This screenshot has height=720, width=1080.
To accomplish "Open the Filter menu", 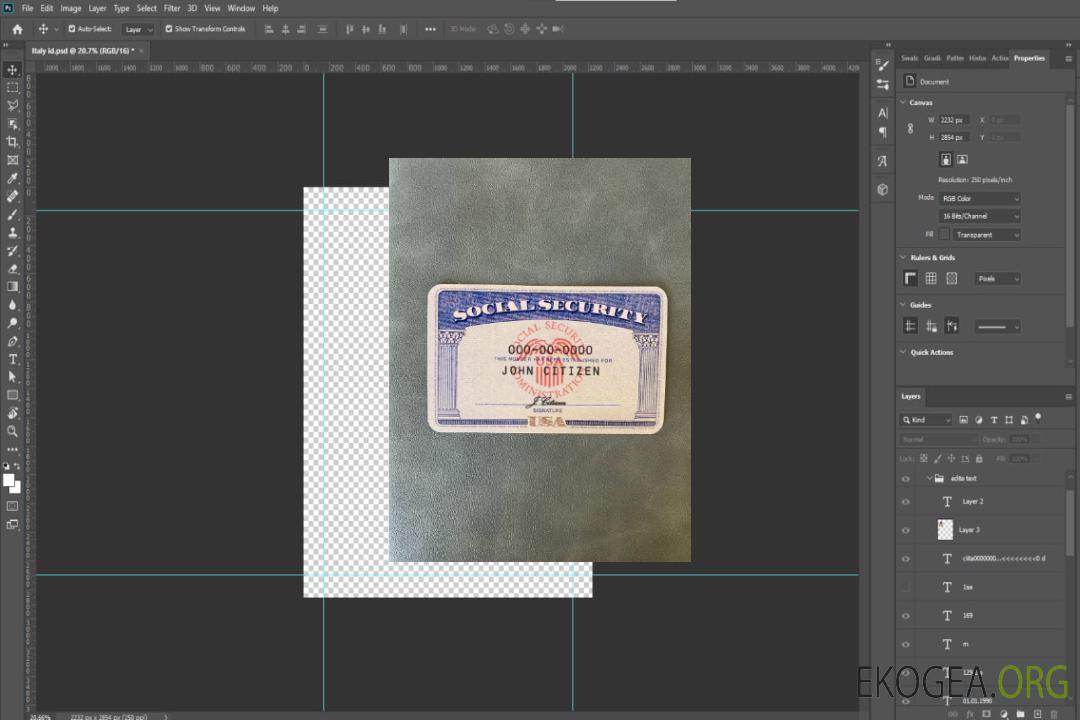I will coord(172,8).
